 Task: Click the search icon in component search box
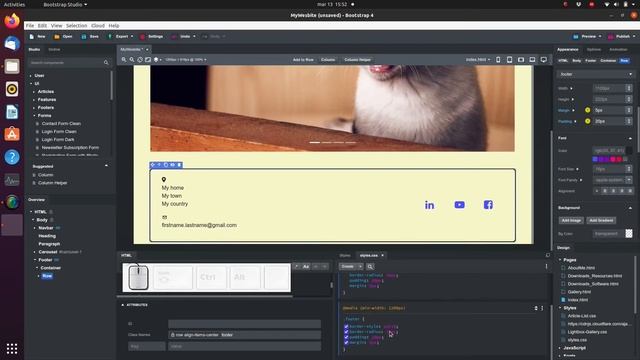pyautogui.click(x=106, y=63)
